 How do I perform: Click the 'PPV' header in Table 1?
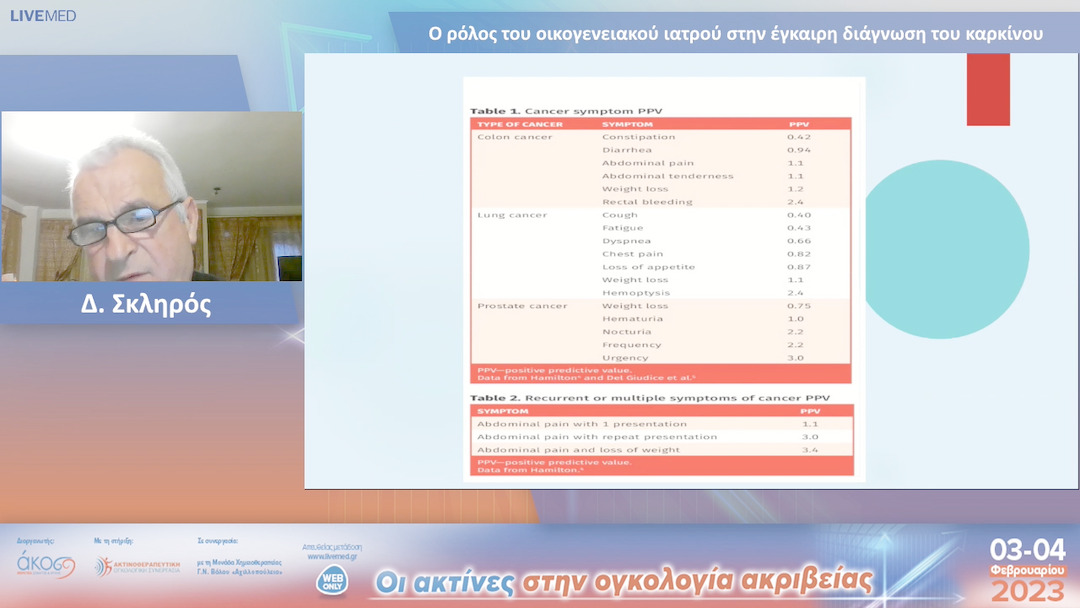tap(799, 125)
